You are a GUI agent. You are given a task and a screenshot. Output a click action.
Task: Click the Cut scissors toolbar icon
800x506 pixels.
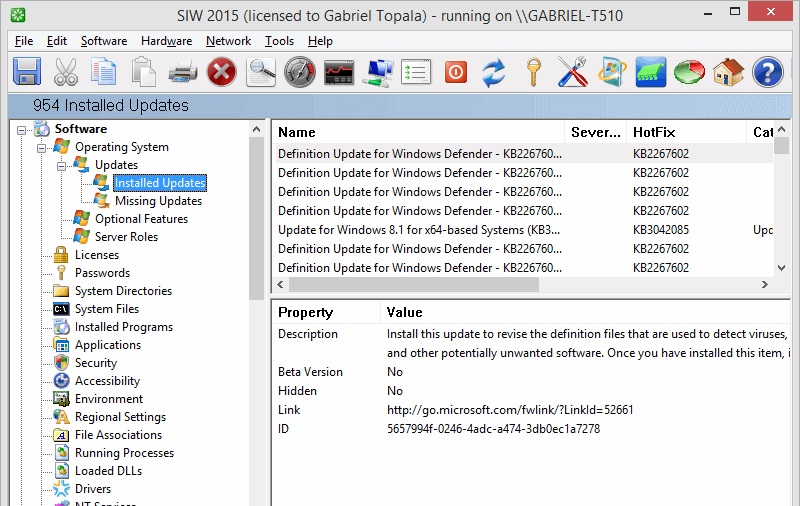[66, 72]
